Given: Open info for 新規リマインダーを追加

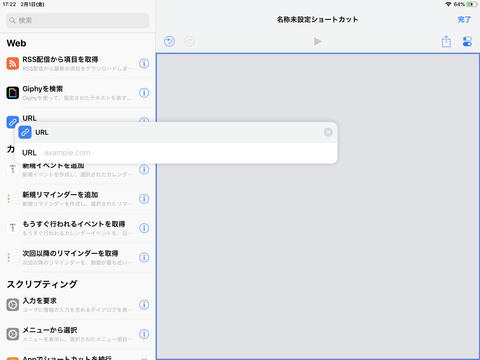Looking at the screenshot, I should (144, 199).
